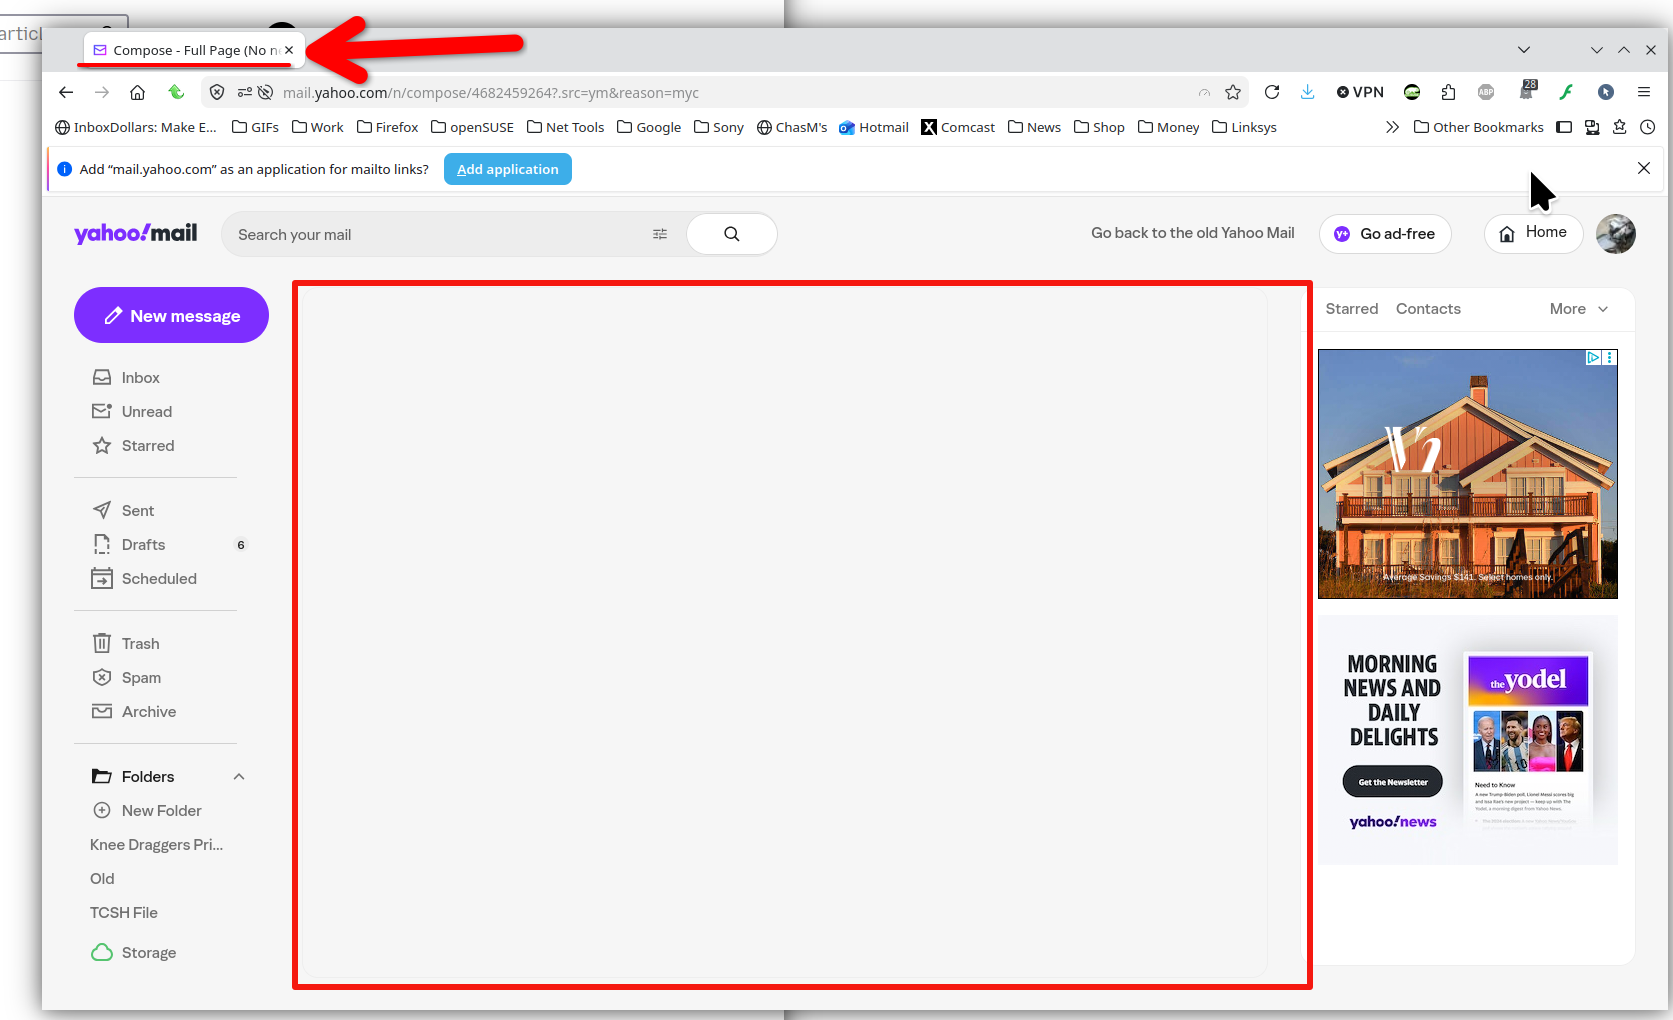Collapse the Folders section
Viewport: 1673px width, 1020px height.
[x=239, y=777]
